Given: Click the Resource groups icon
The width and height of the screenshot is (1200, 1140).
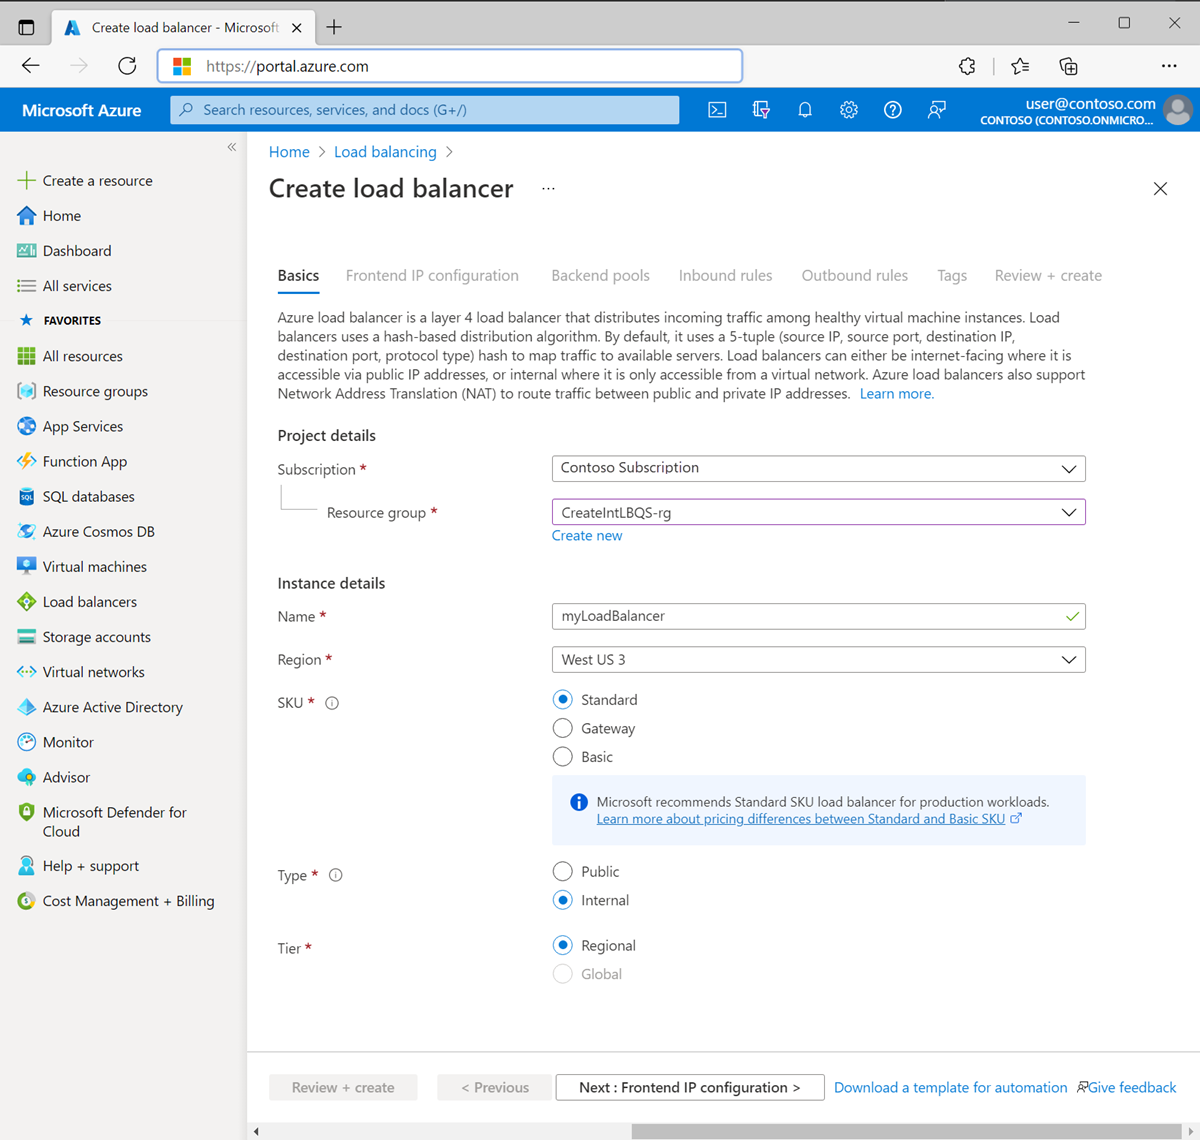Looking at the screenshot, I should pos(26,391).
